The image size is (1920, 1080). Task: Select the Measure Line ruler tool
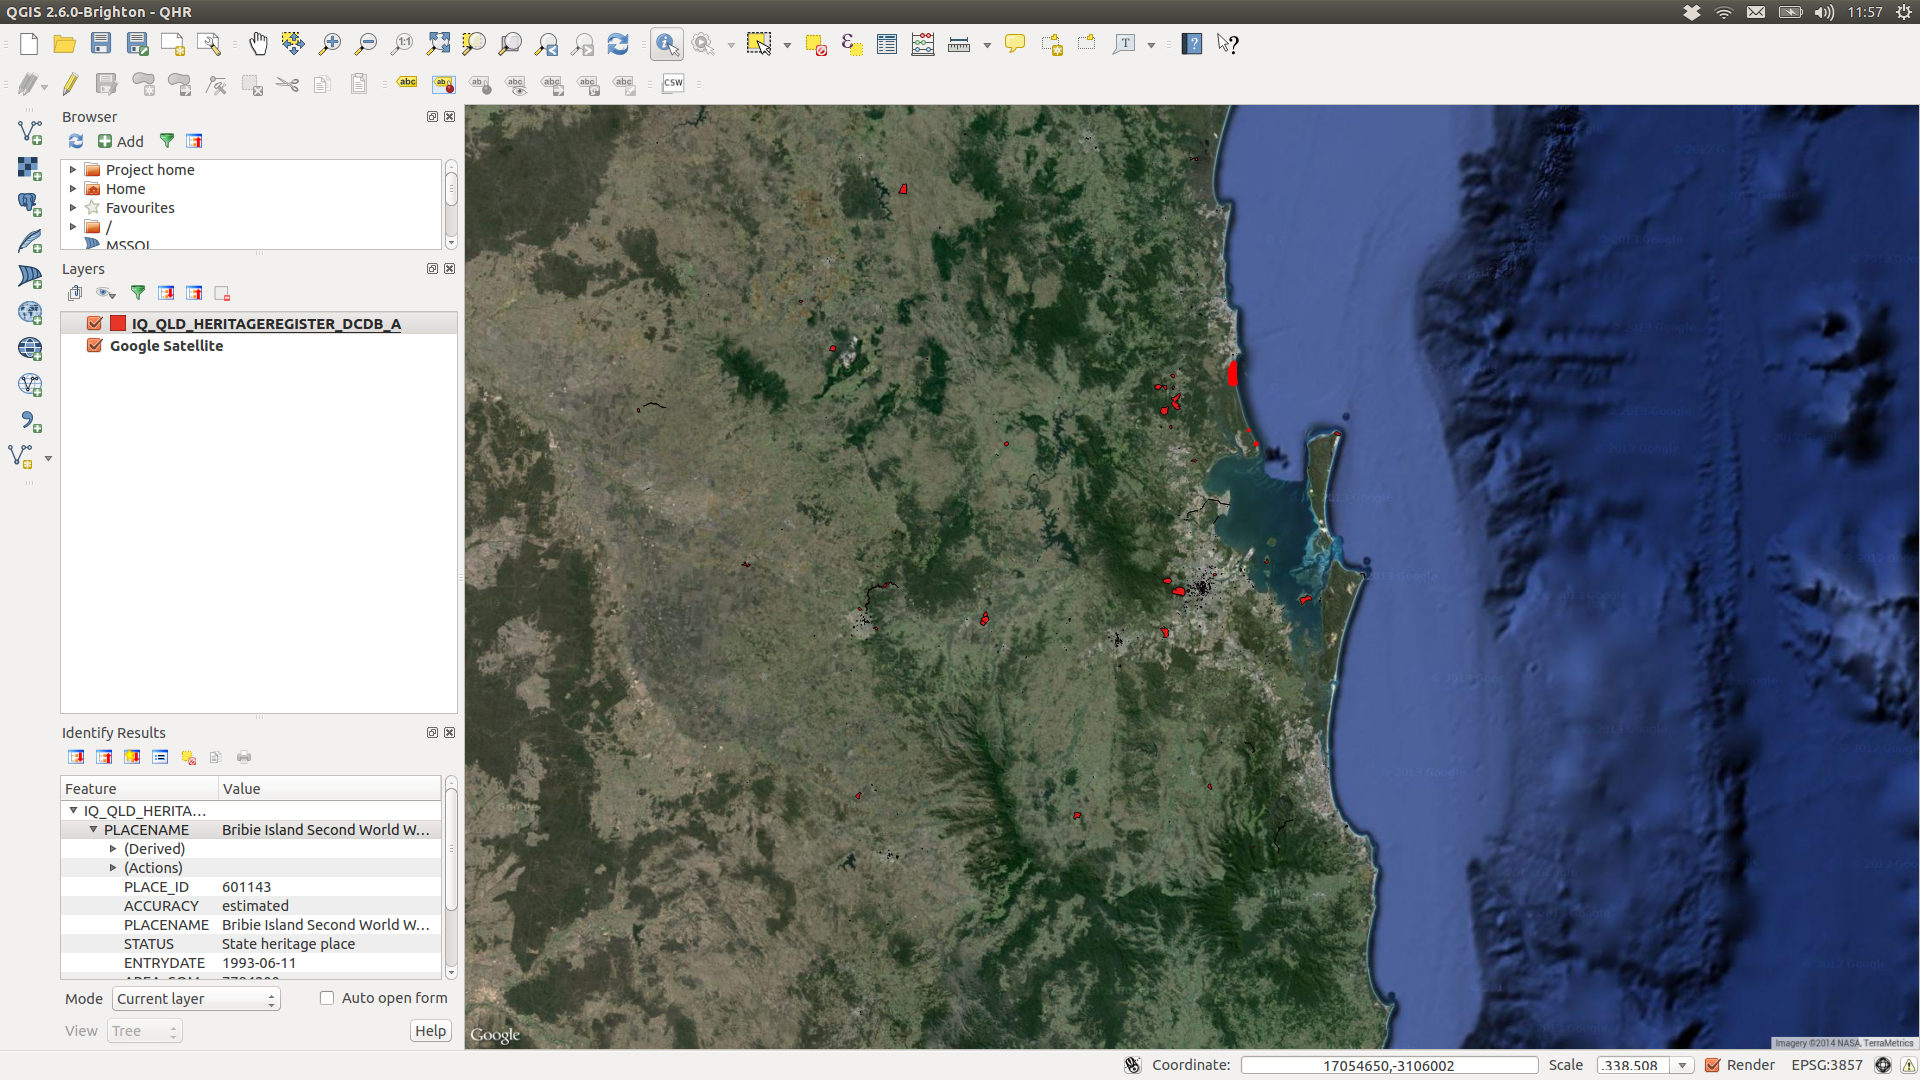coord(959,44)
